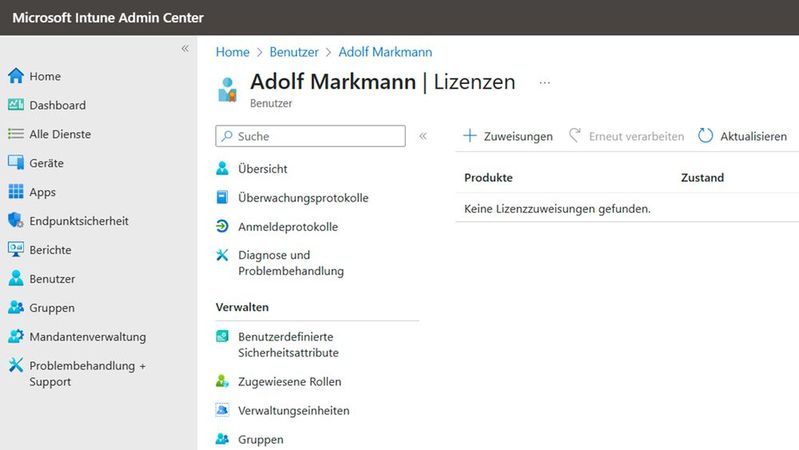Click the Home breadcrumb link
The height and width of the screenshot is (450, 799).
click(x=232, y=52)
